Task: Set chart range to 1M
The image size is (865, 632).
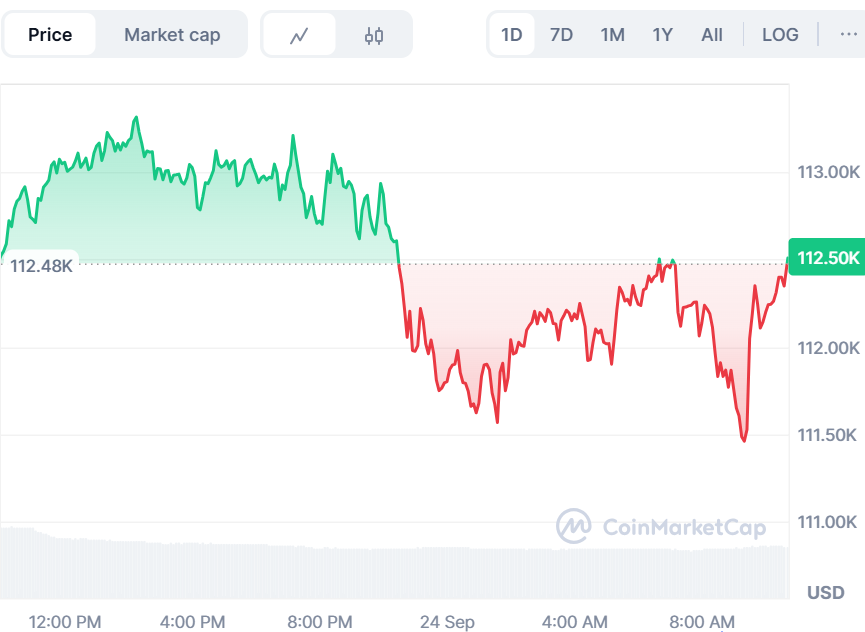Action: point(612,35)
